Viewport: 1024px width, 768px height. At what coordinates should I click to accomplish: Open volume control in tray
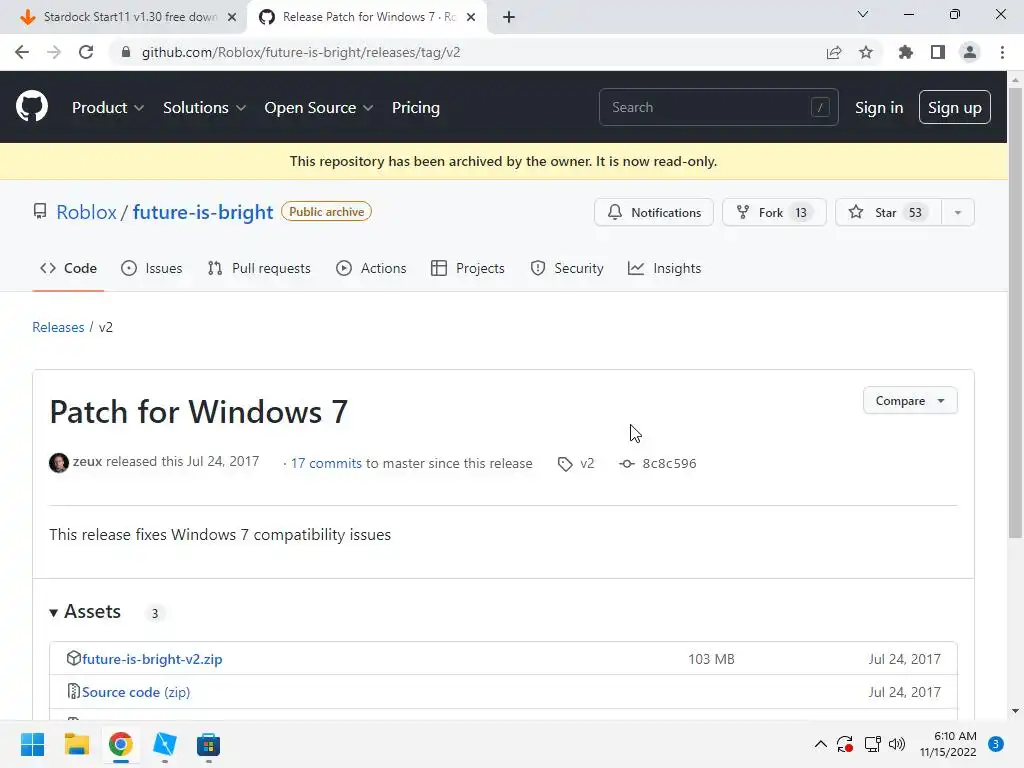pyautogui.click(x=897, y=744)
